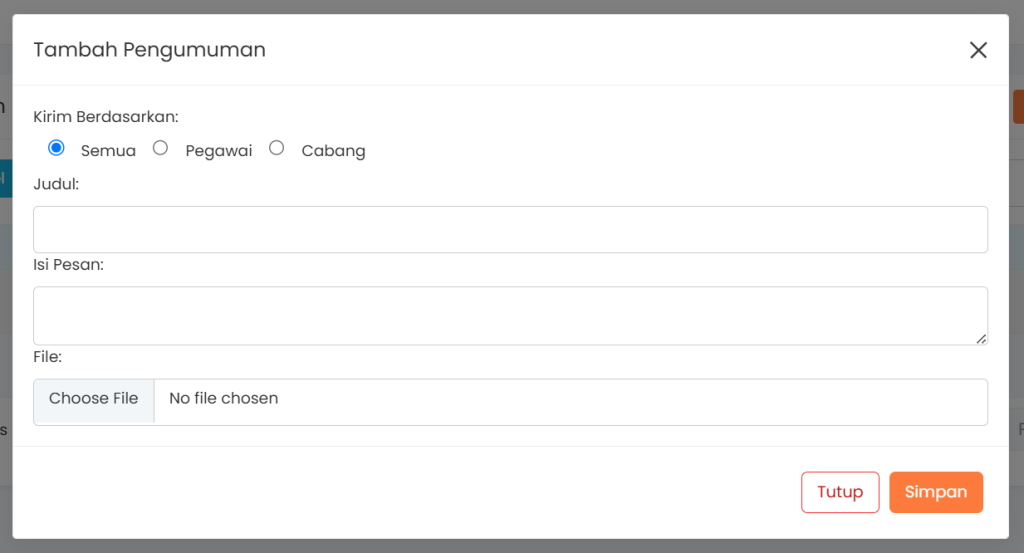Click the Judul field label

pos(56,184)
